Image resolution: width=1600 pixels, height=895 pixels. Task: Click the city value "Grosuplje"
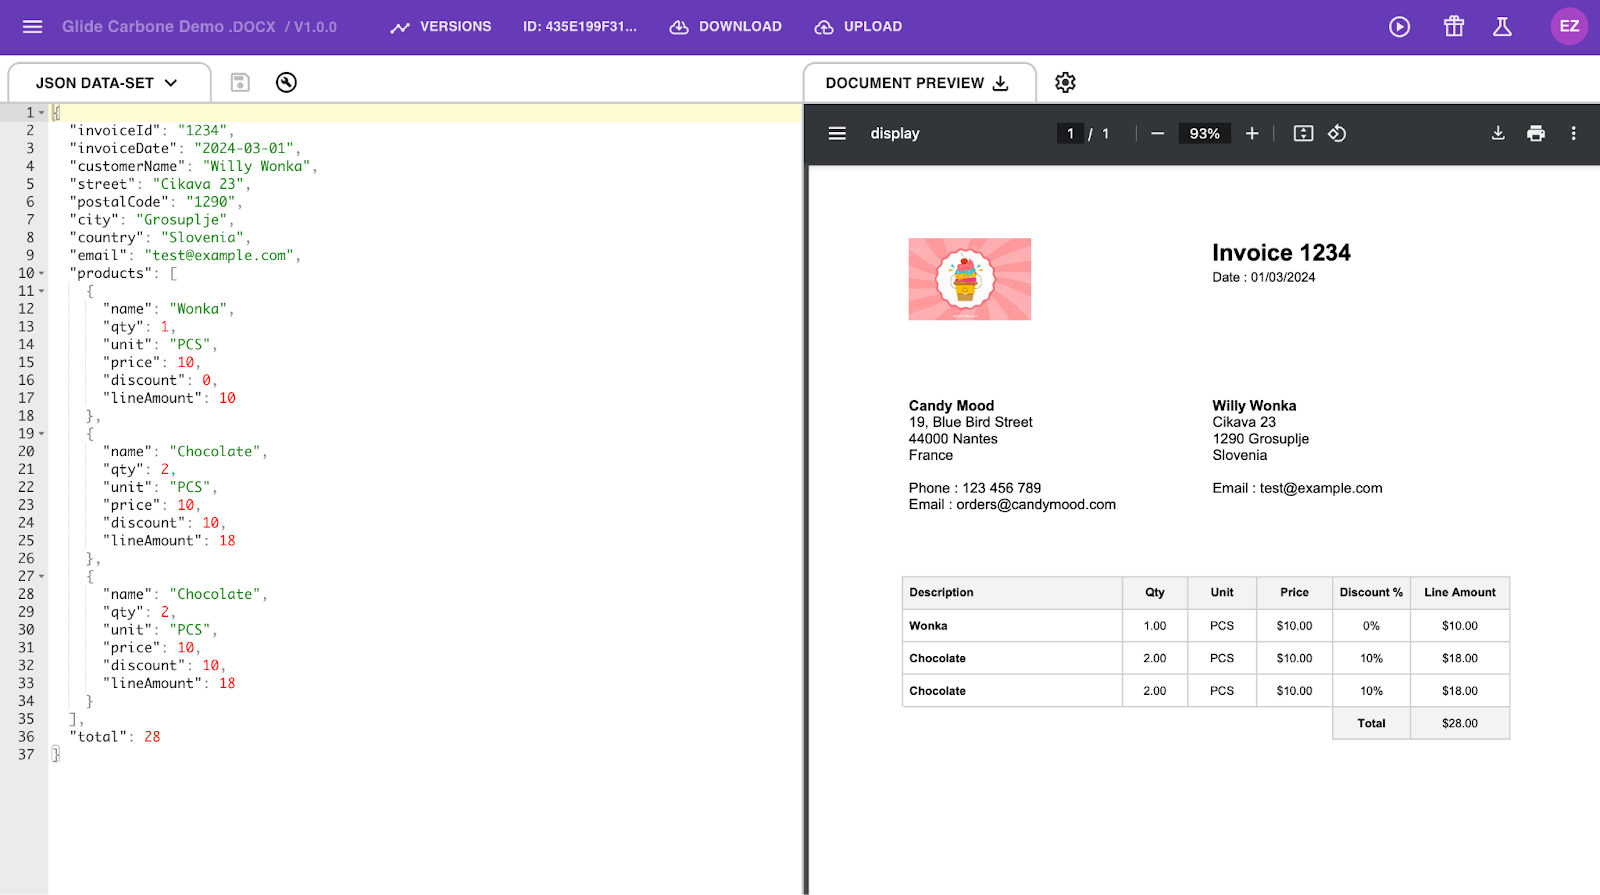(182, 220)
